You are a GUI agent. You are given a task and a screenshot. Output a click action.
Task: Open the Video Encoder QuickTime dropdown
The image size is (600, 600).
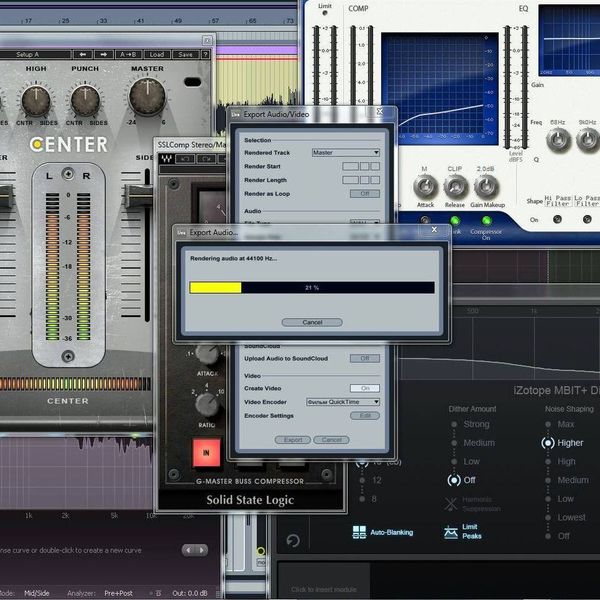click(343, 402)
